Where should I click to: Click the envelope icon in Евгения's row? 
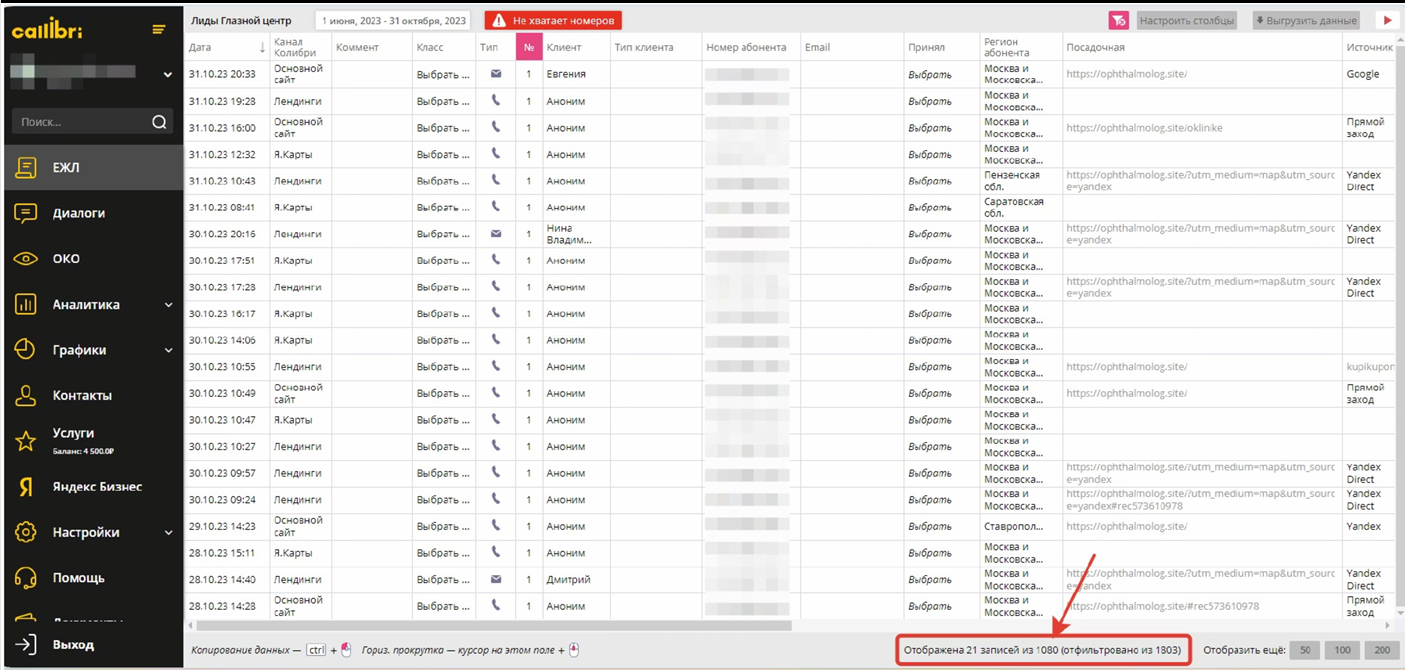pyautogui.click(x=496, y=74)
